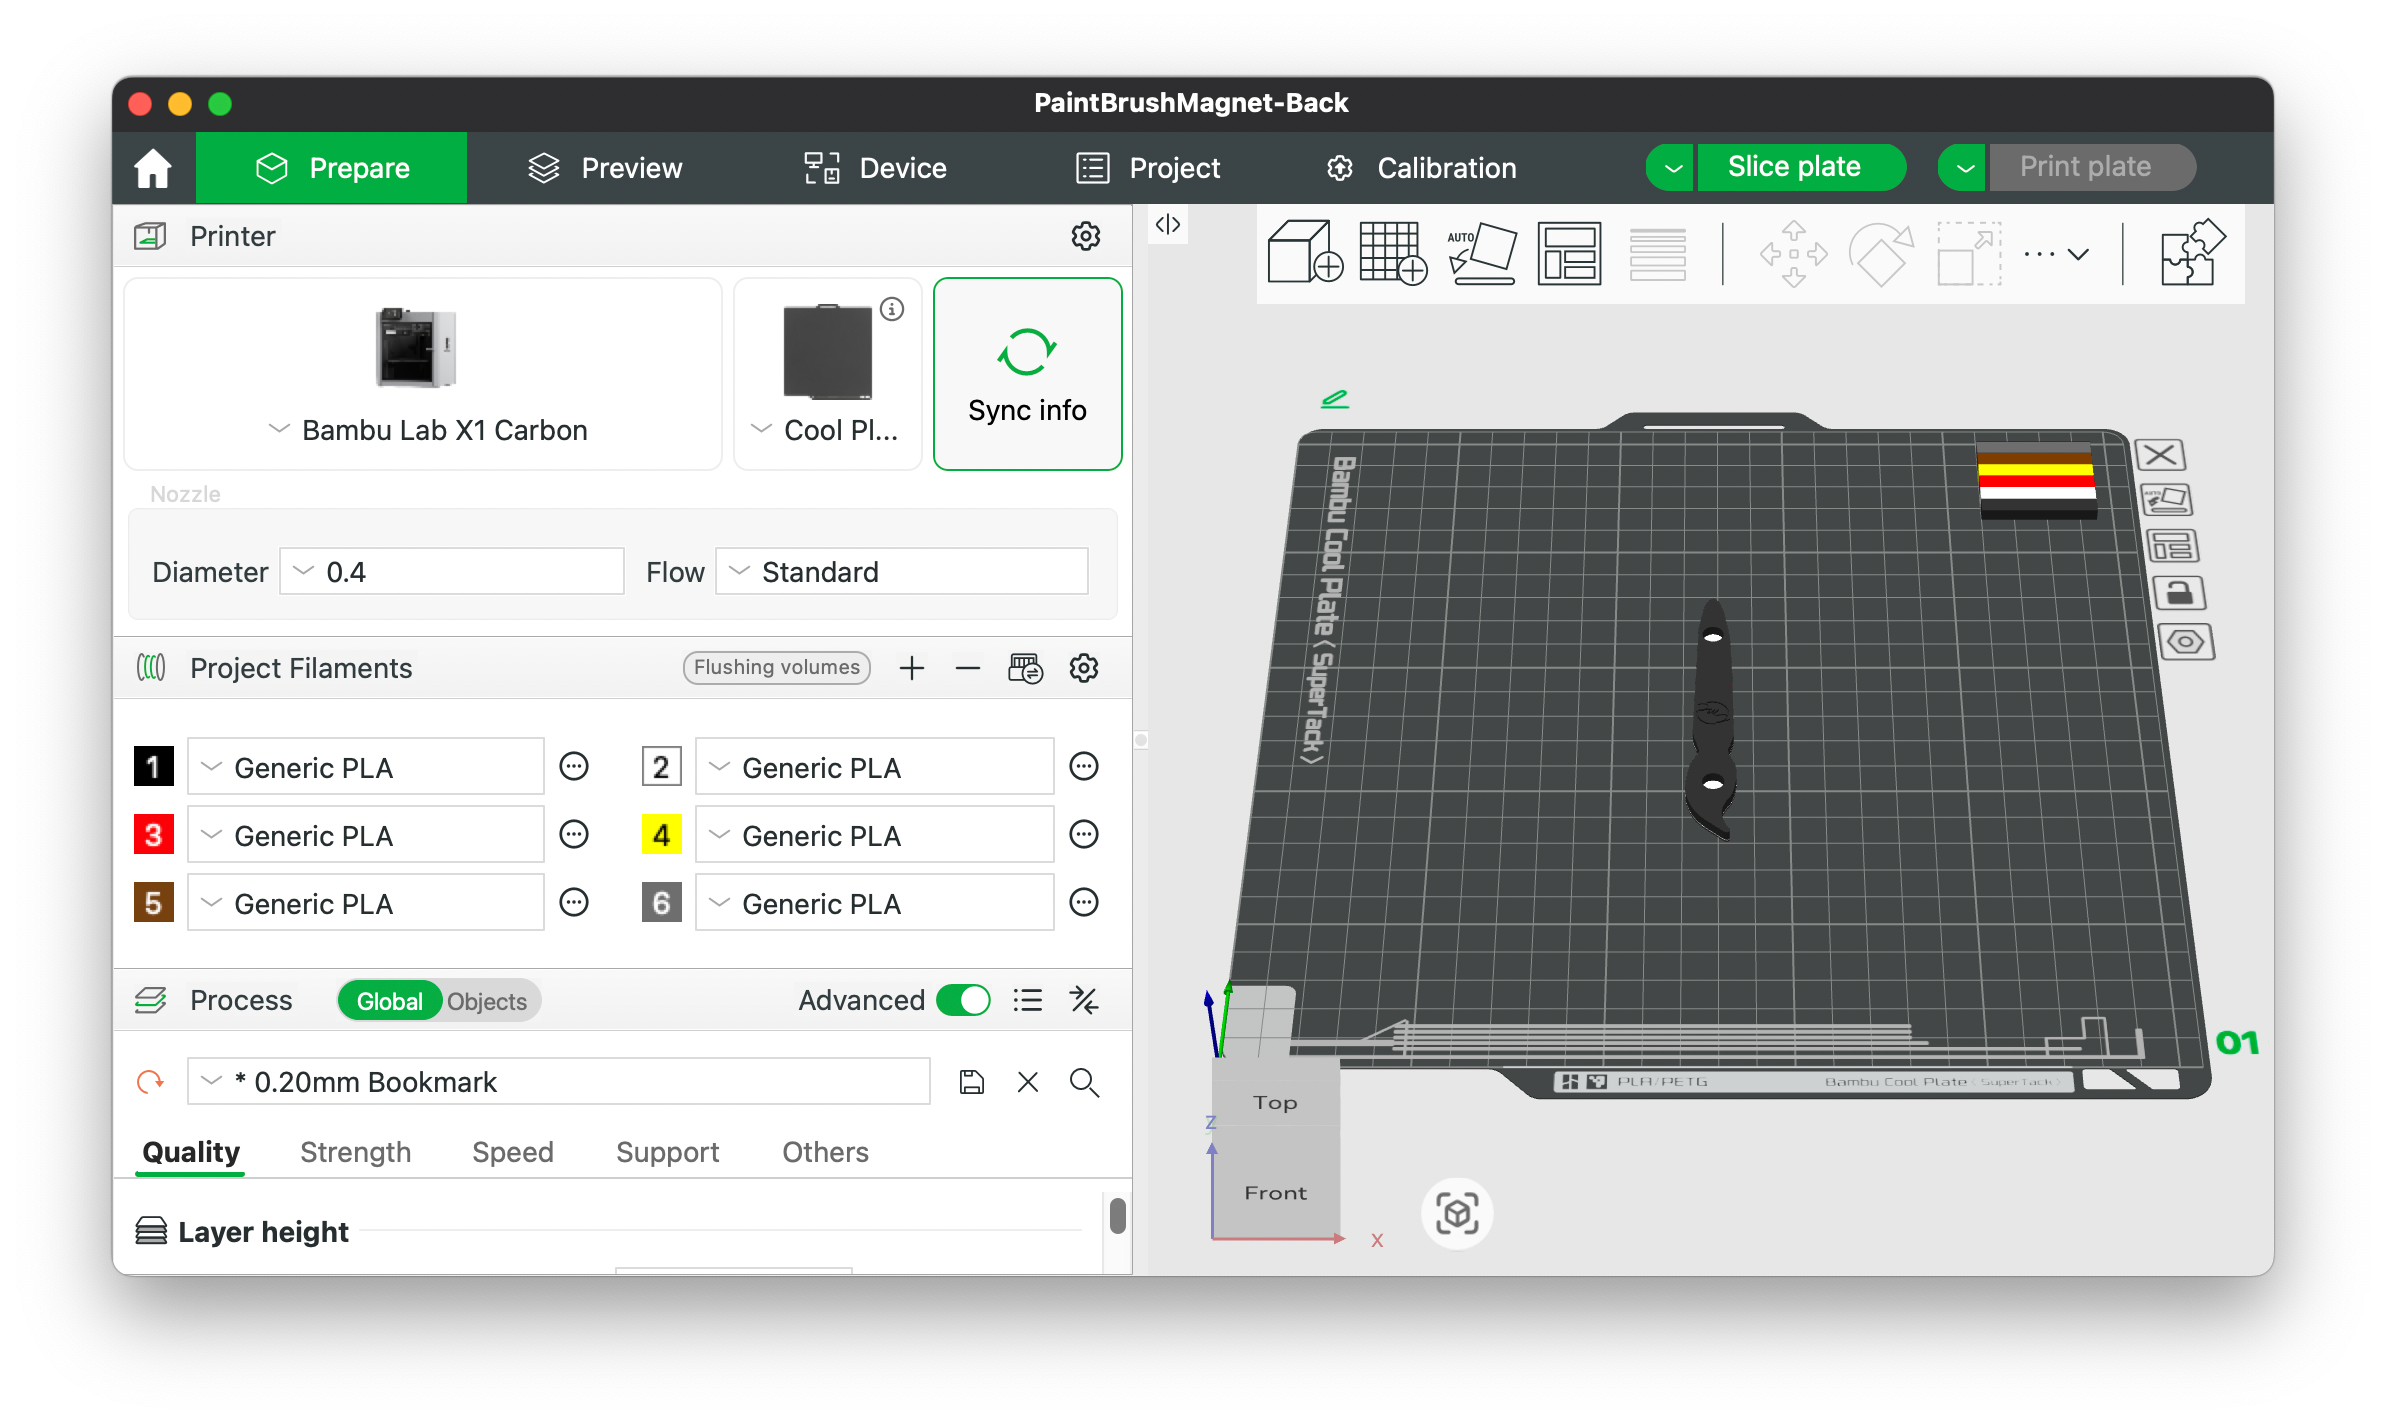Open the 0.20mm Bookmark preset dropdown
Viewport: 2386px width, 1424px height.
559,1082
